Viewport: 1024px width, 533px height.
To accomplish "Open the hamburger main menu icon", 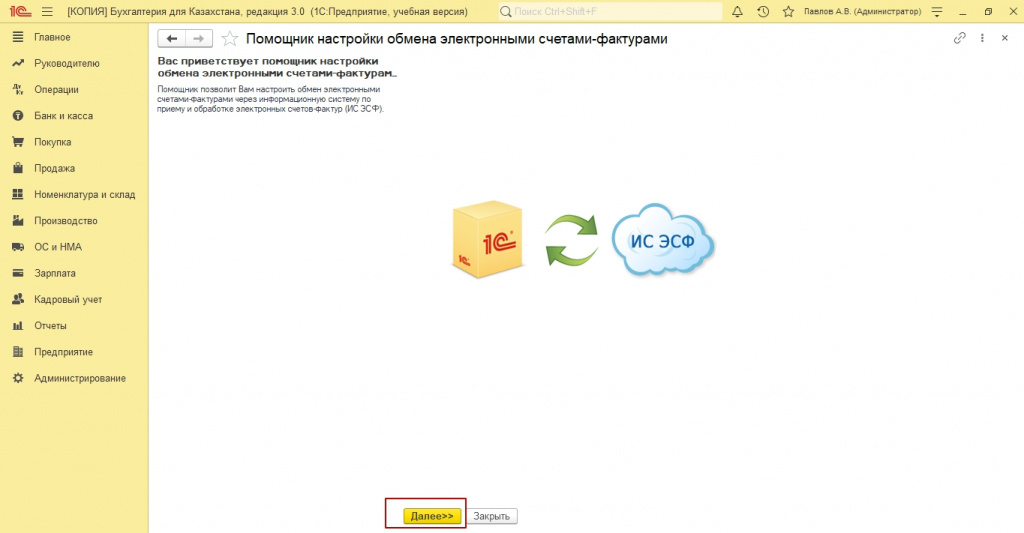I will tap(47, 12).
